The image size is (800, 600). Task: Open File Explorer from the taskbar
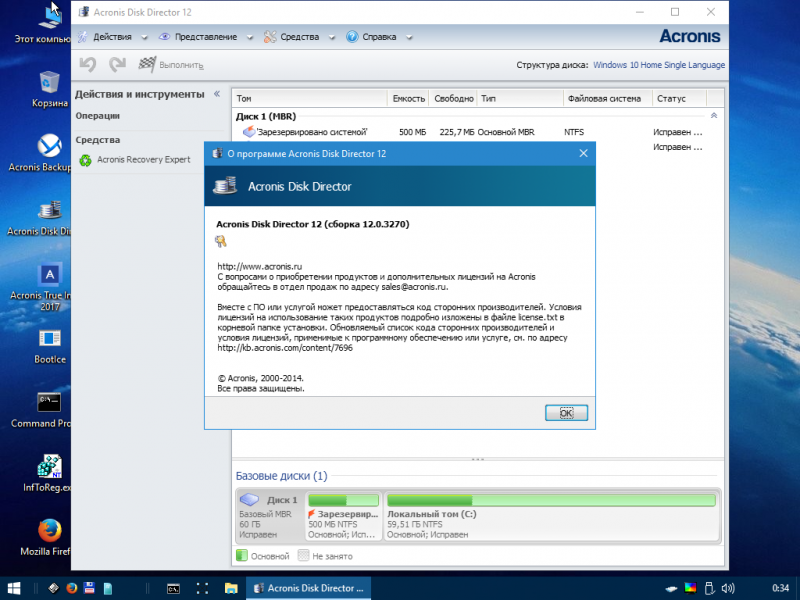click(x=231, y=588)
